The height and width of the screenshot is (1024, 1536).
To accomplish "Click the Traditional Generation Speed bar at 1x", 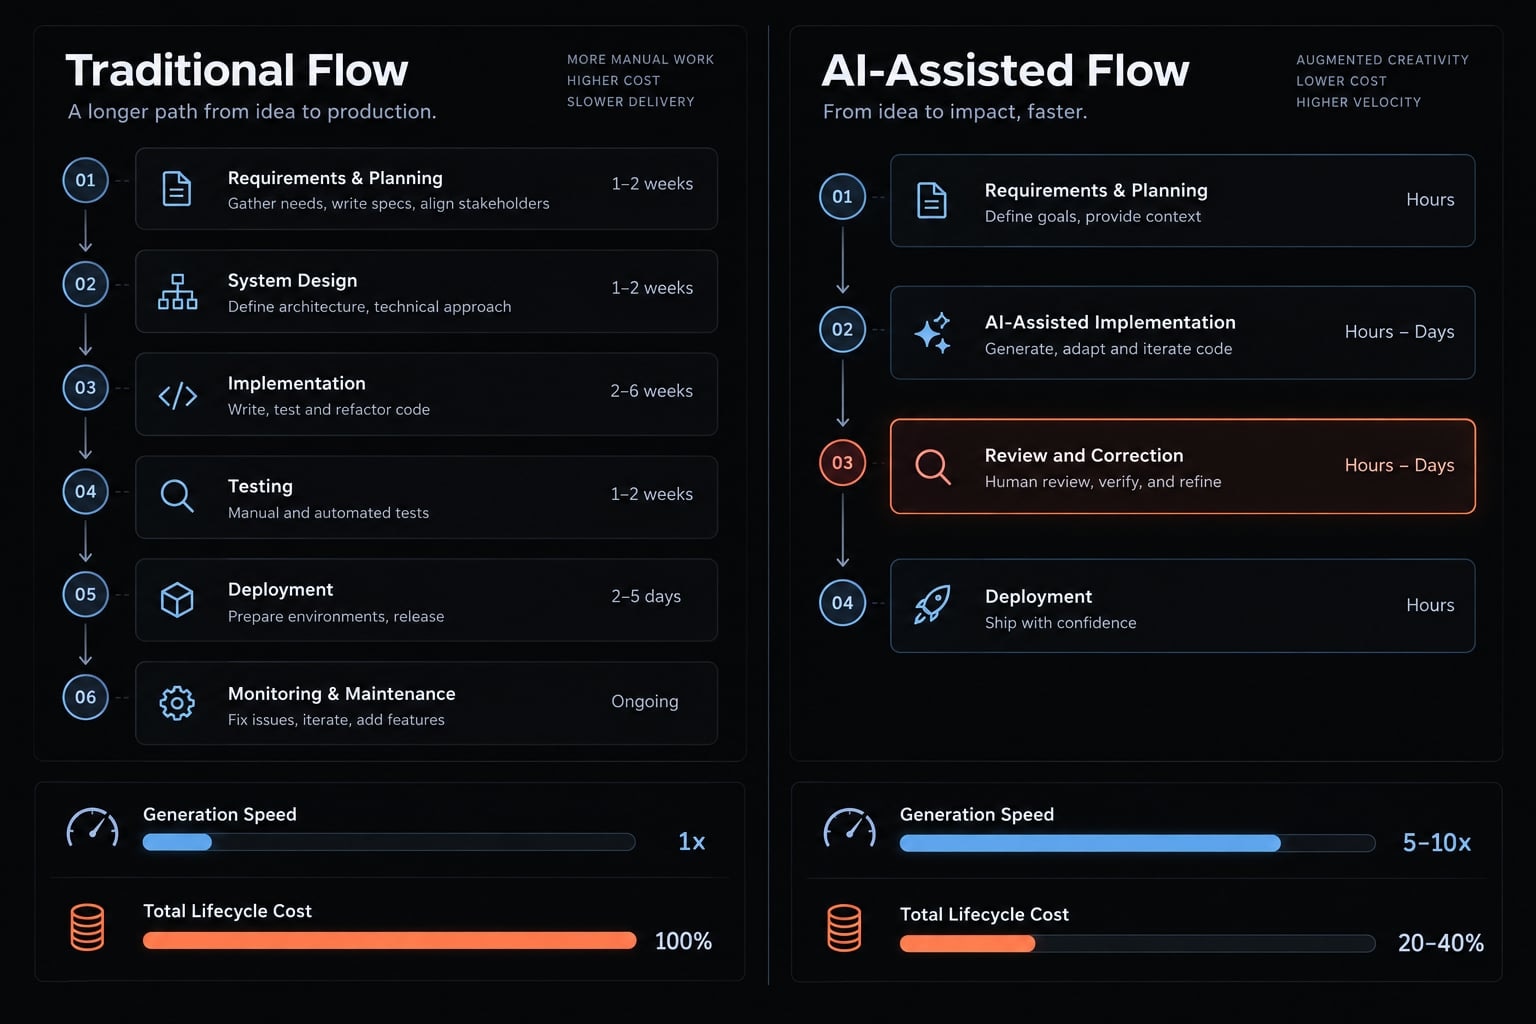I will click(x=389, y=842).
